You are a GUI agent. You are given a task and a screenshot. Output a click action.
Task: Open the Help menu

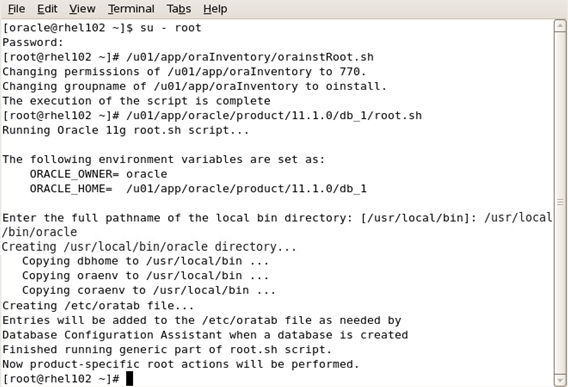[215, 9]
